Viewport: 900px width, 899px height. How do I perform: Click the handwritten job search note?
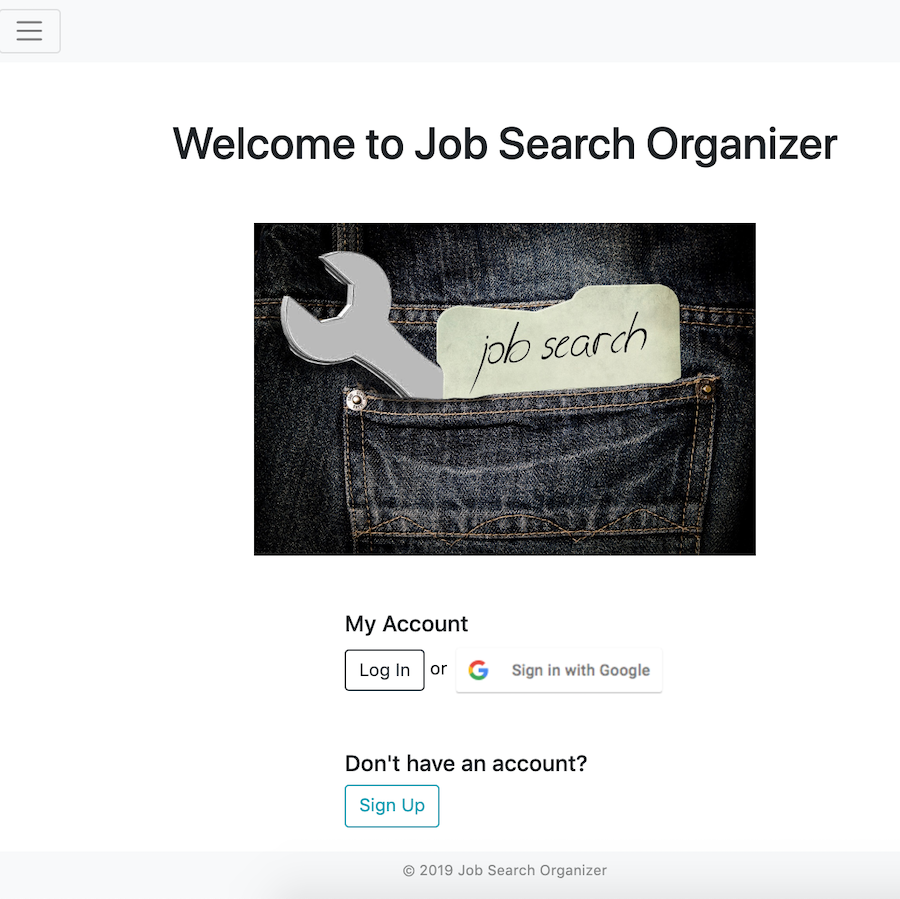(558, 340)
